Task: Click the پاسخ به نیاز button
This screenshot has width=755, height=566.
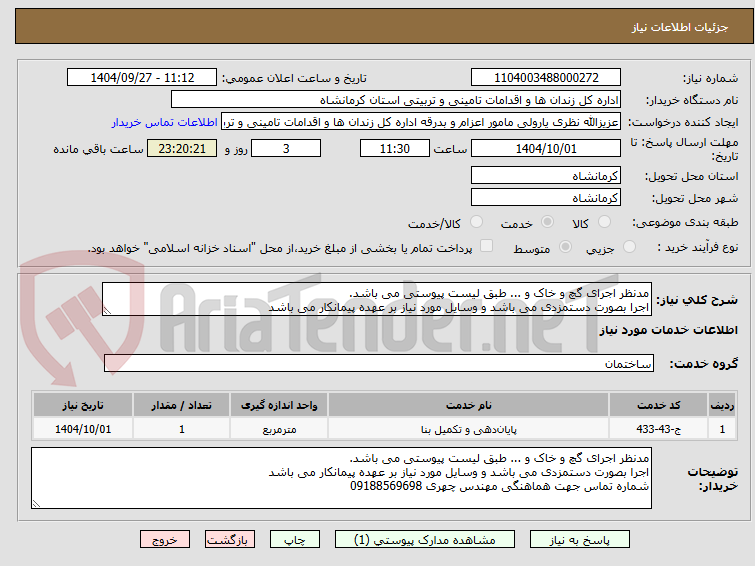Action: (580, 540)
